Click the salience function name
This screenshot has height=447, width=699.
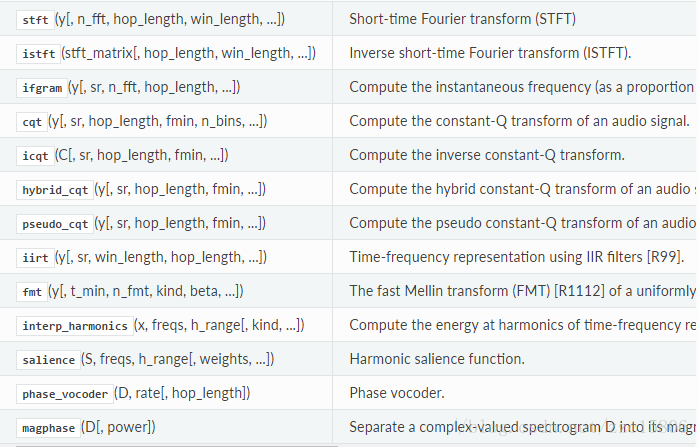pyautogui.click(x=48, y=359)
